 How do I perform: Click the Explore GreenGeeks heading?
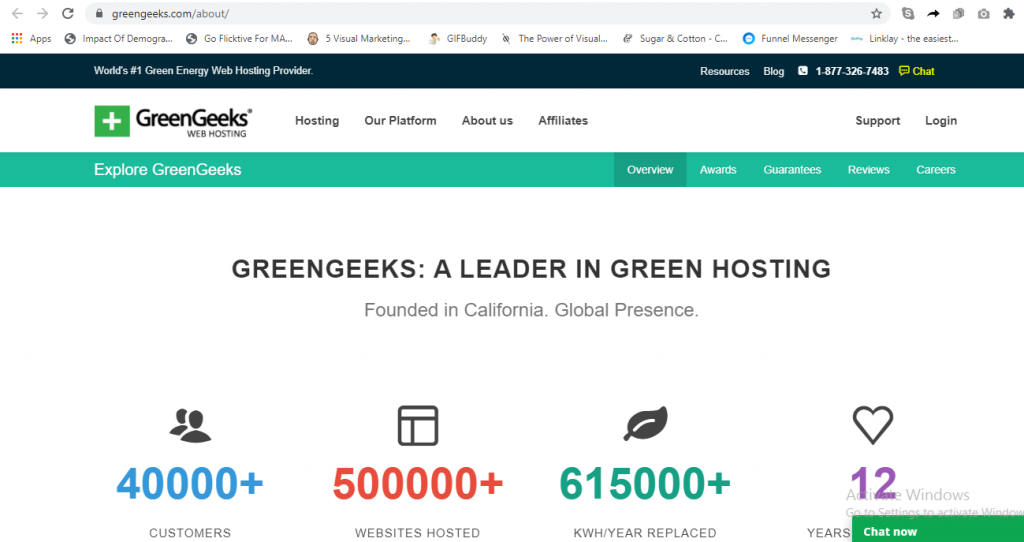(x=168, y=170)
